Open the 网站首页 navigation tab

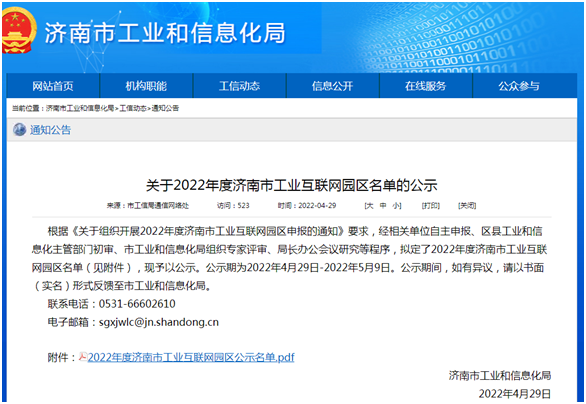53,86
